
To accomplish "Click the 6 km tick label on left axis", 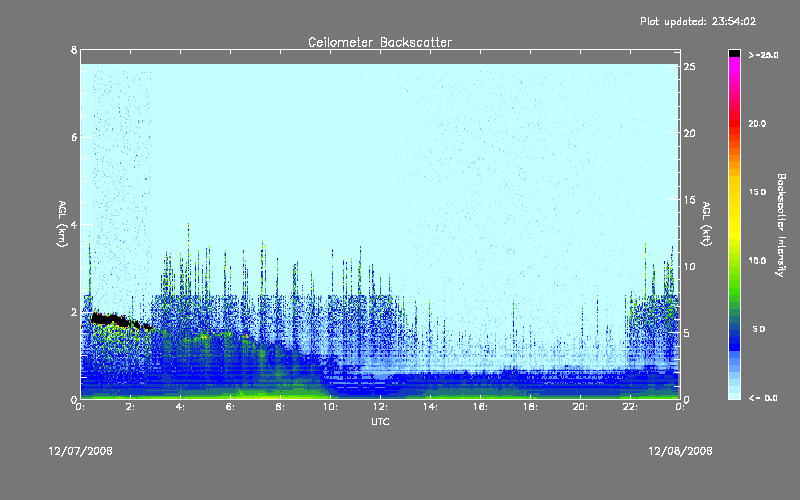I will (74, 137).
